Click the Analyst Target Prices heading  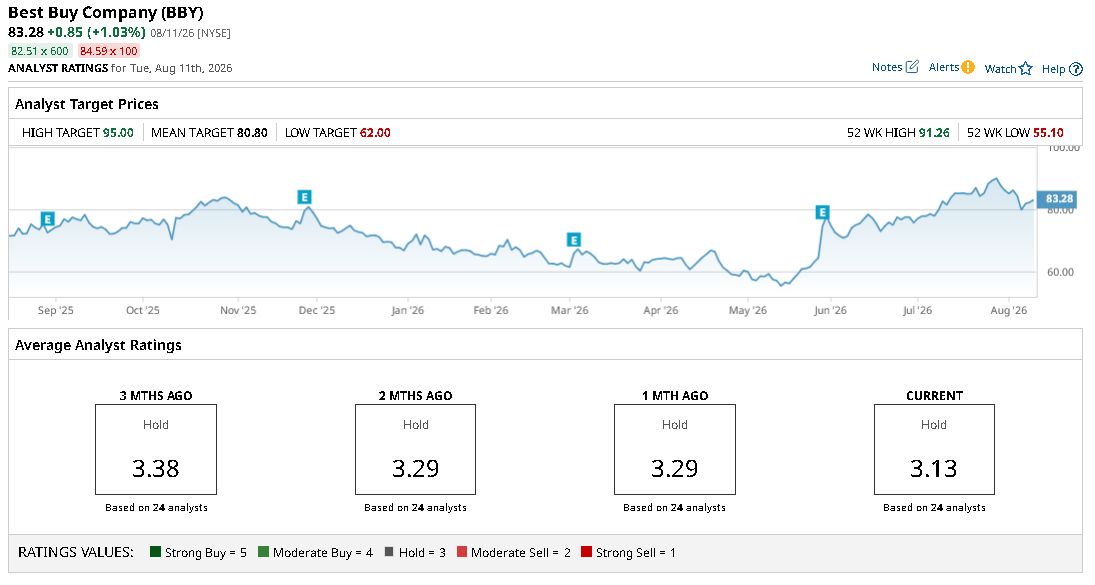pyautogui.click(x=87, y=104)
